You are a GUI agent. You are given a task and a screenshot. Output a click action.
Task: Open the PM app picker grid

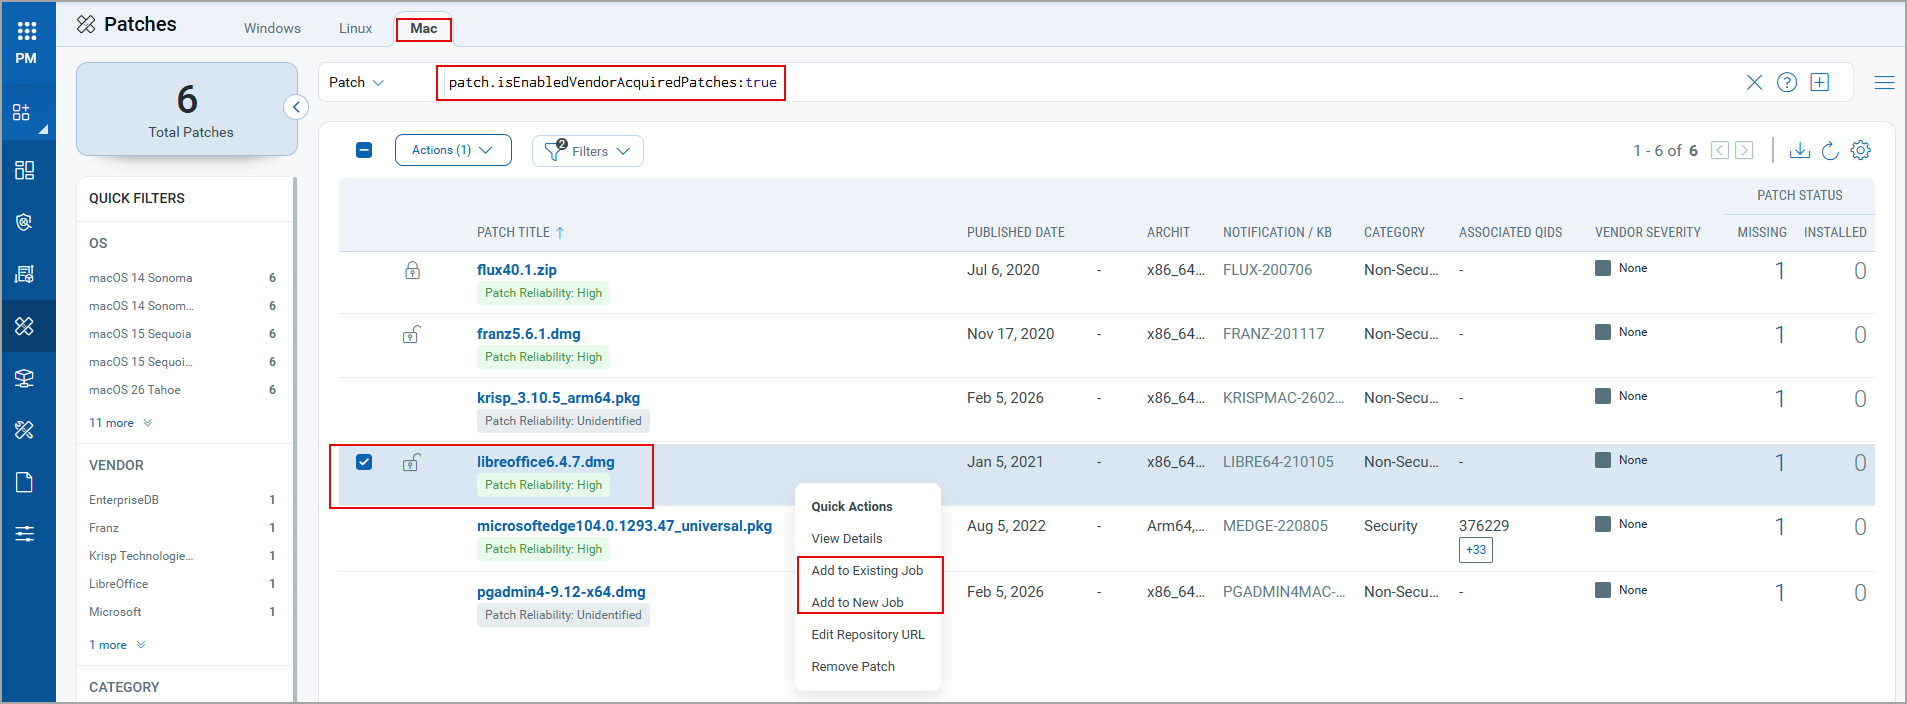pyautogui.click(x=26, y=32)
